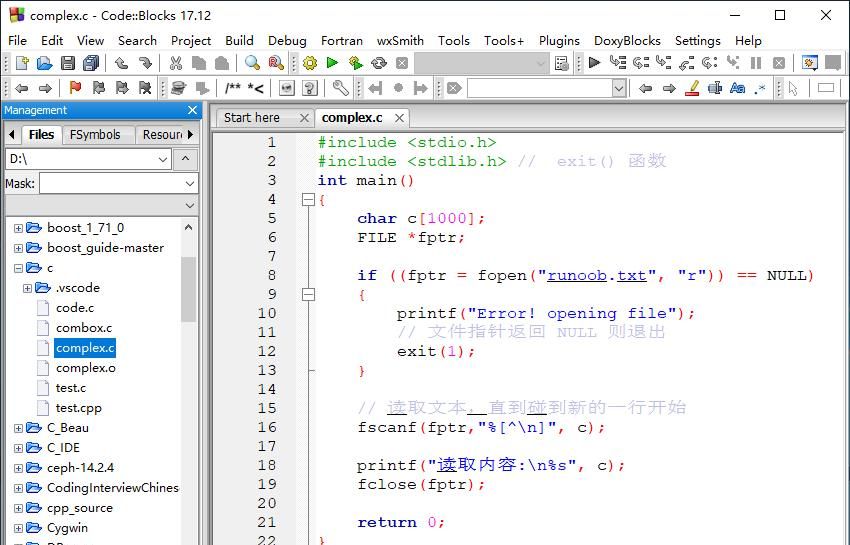
Task: Create a new file from toolbar
Action: (x=22, y=63)
